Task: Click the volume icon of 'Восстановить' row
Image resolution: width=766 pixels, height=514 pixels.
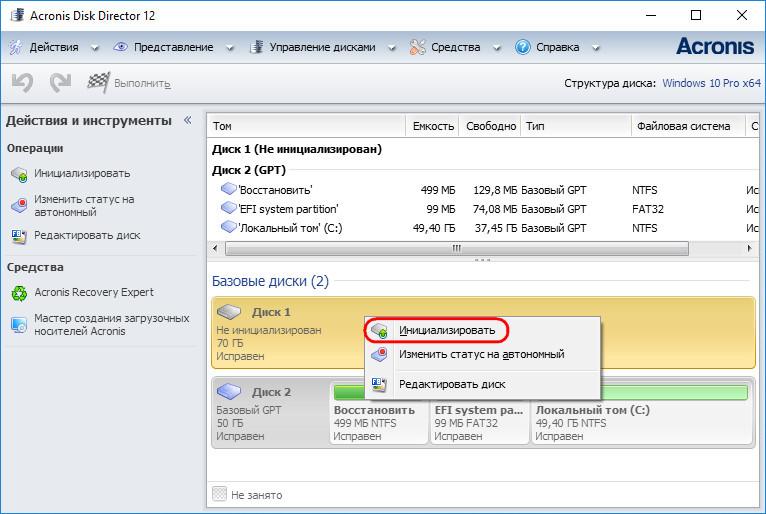Action: coord(229,189)
